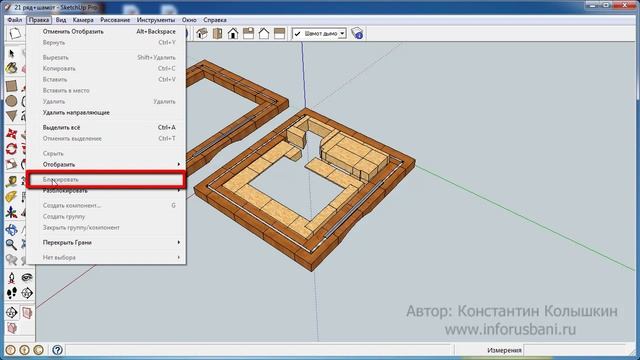The height and width of the screenshot is (360, 640).
Task: Choose Удалить направляющие entry
Action: pos(106,113)
